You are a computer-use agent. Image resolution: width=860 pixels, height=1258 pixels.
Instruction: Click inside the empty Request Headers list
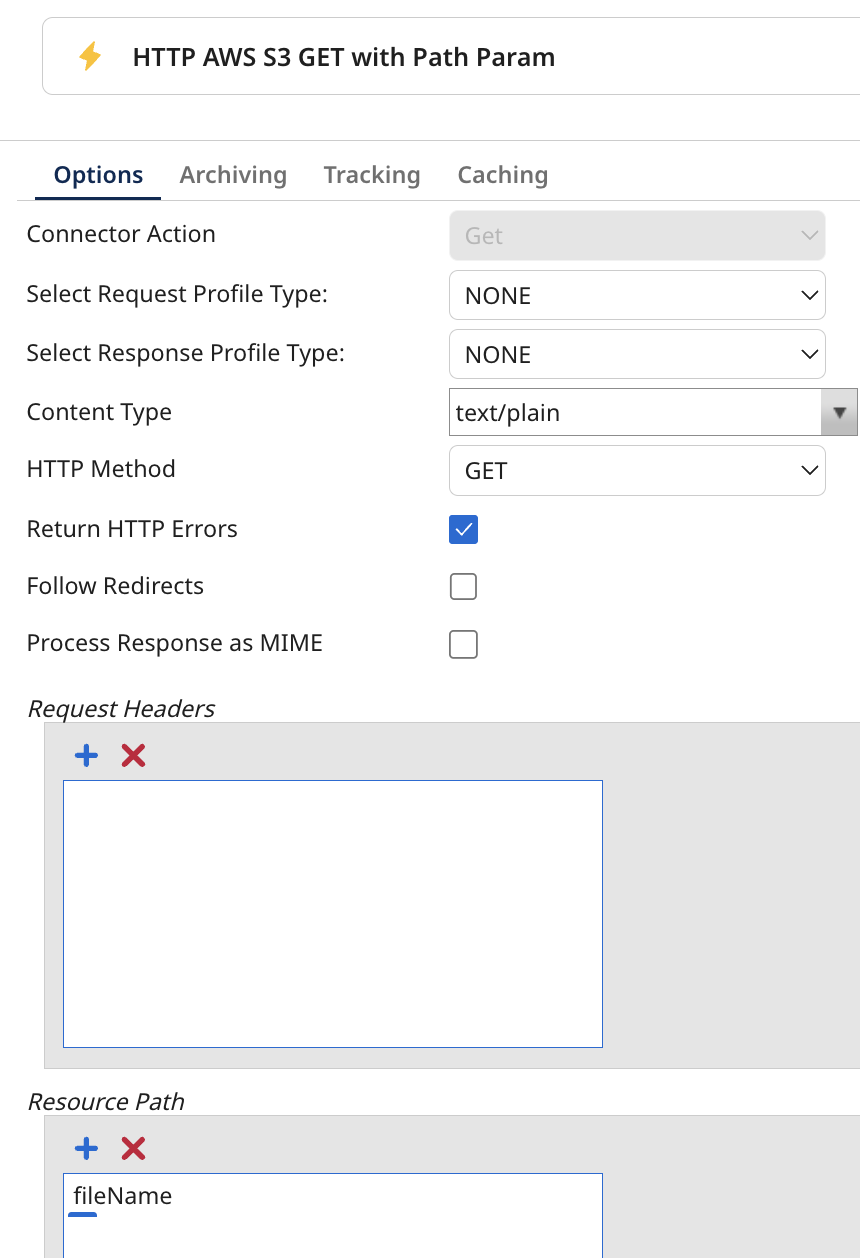pos(333,912)
